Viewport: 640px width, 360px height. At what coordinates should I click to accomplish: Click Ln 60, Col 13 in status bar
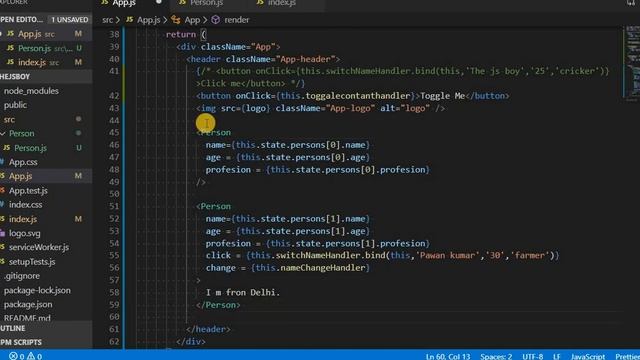[x=448, y=356]
